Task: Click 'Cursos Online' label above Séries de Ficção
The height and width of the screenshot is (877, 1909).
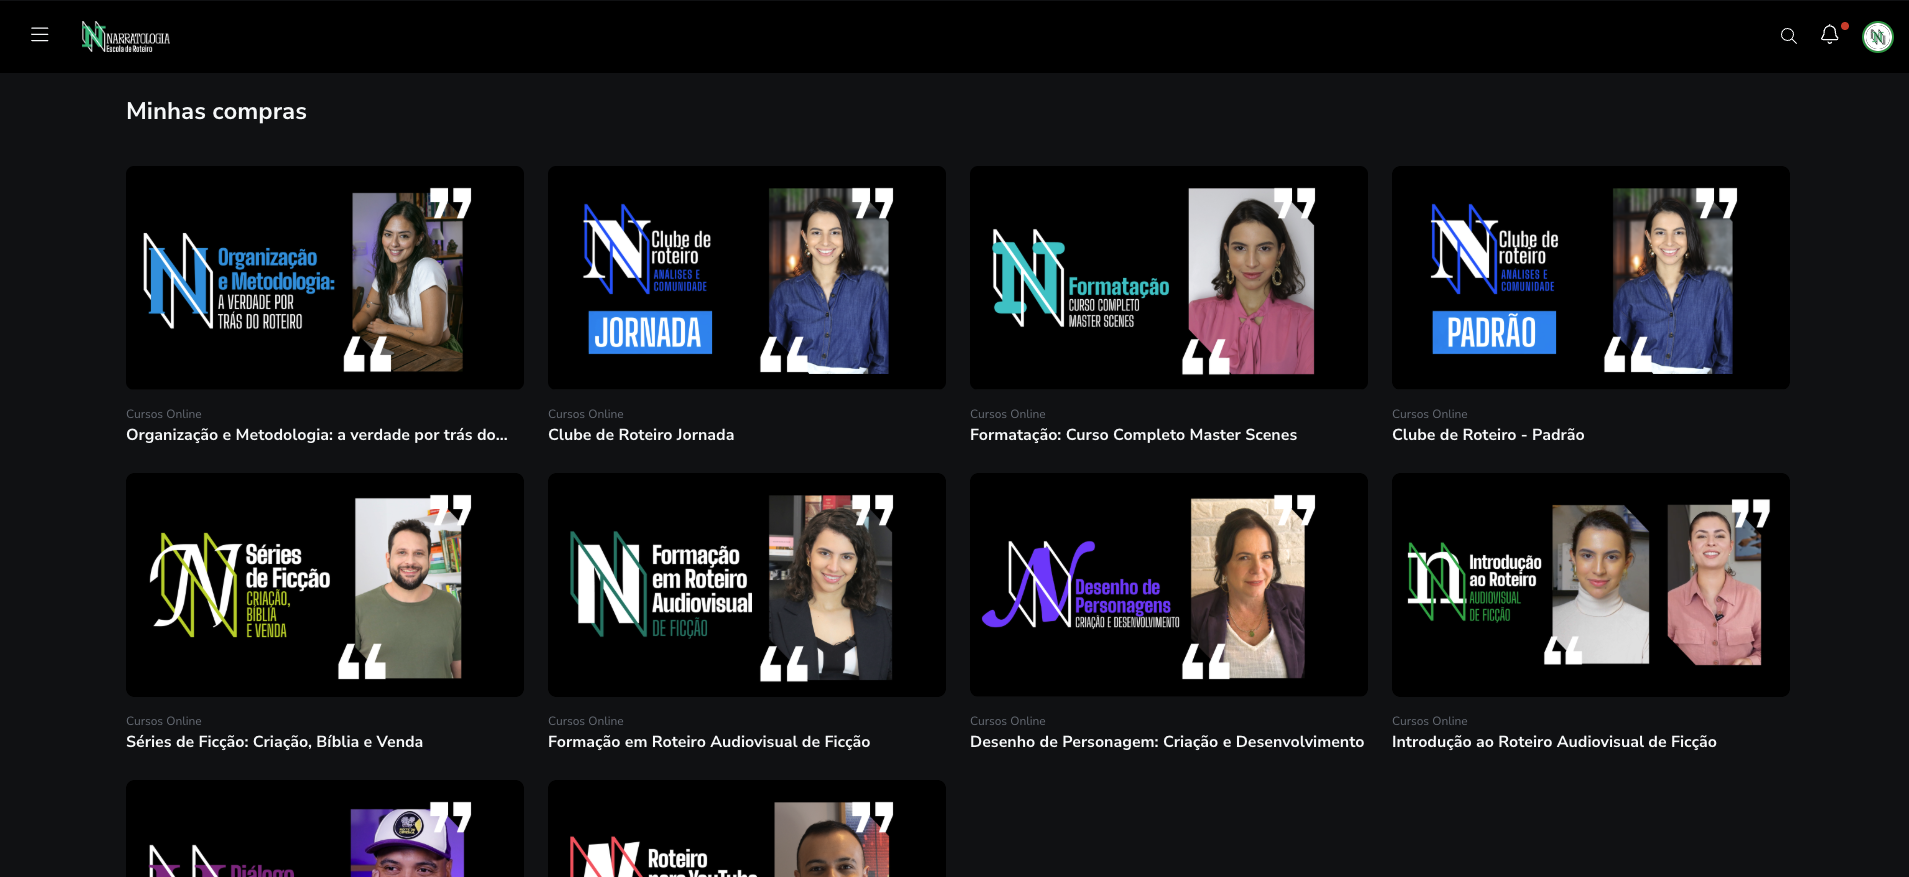Action: click(164, 721)
